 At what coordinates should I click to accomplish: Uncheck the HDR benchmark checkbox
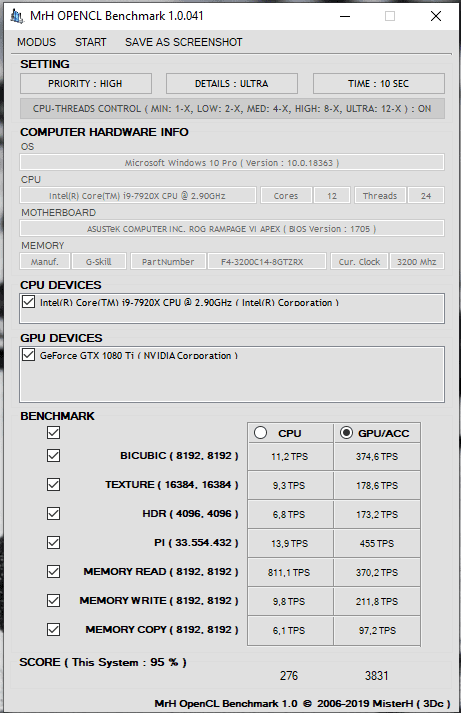pos(54,513)
